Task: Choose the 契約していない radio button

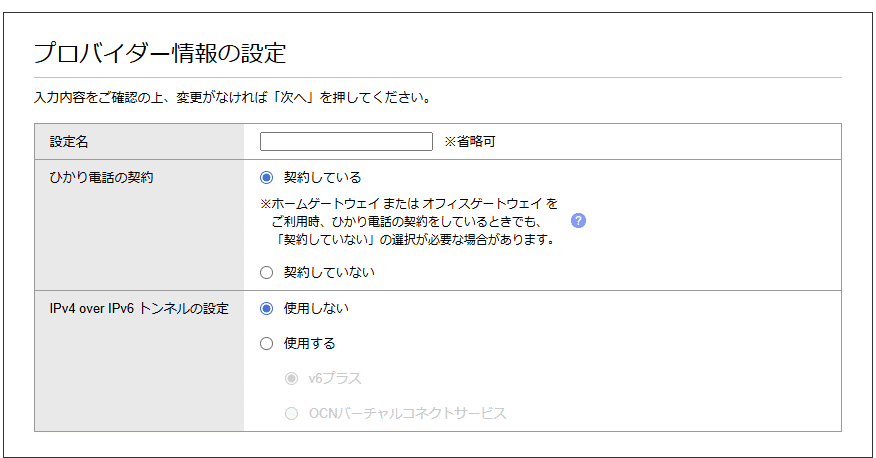Action: [266, 271]
